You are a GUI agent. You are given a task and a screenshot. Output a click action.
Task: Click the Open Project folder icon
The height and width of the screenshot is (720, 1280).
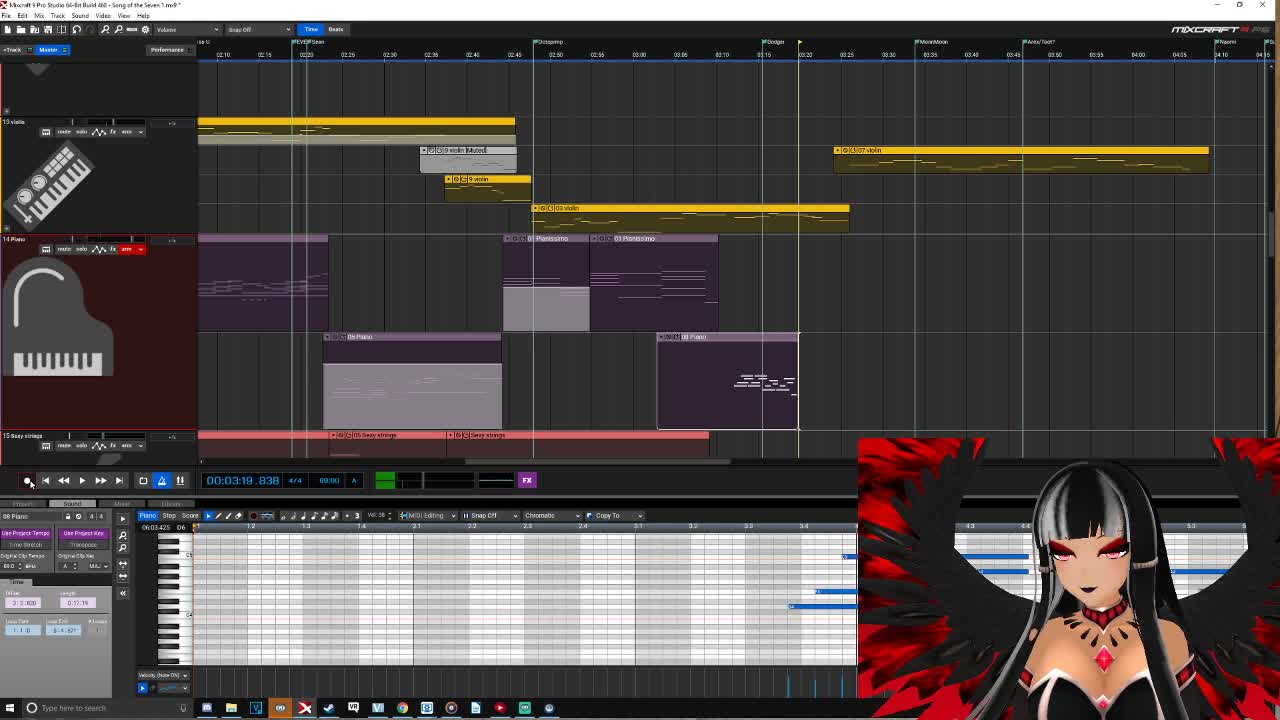click(22, 29)
